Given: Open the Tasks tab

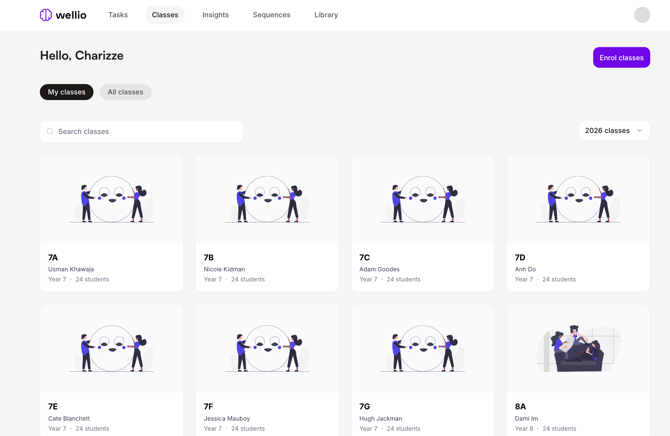Looking at the screenshot, I should pos(118,15).
